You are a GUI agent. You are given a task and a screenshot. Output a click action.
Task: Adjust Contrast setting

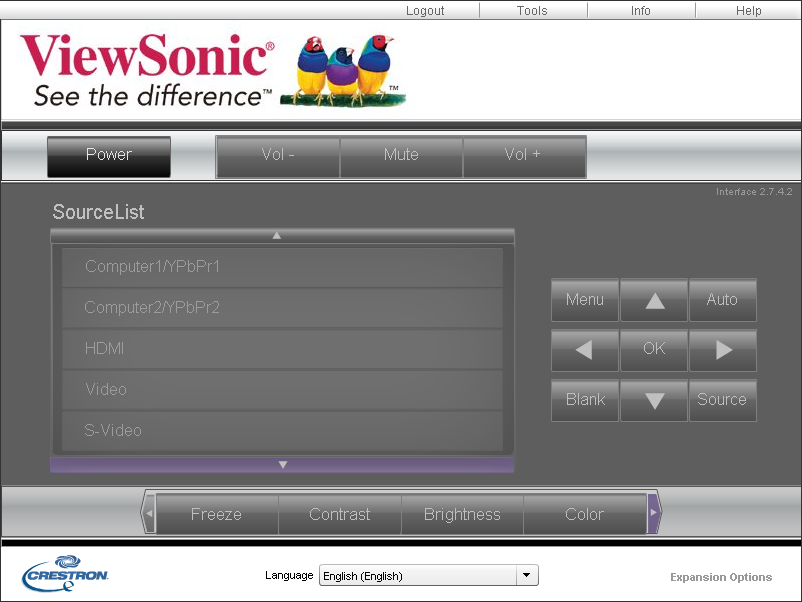340,514
